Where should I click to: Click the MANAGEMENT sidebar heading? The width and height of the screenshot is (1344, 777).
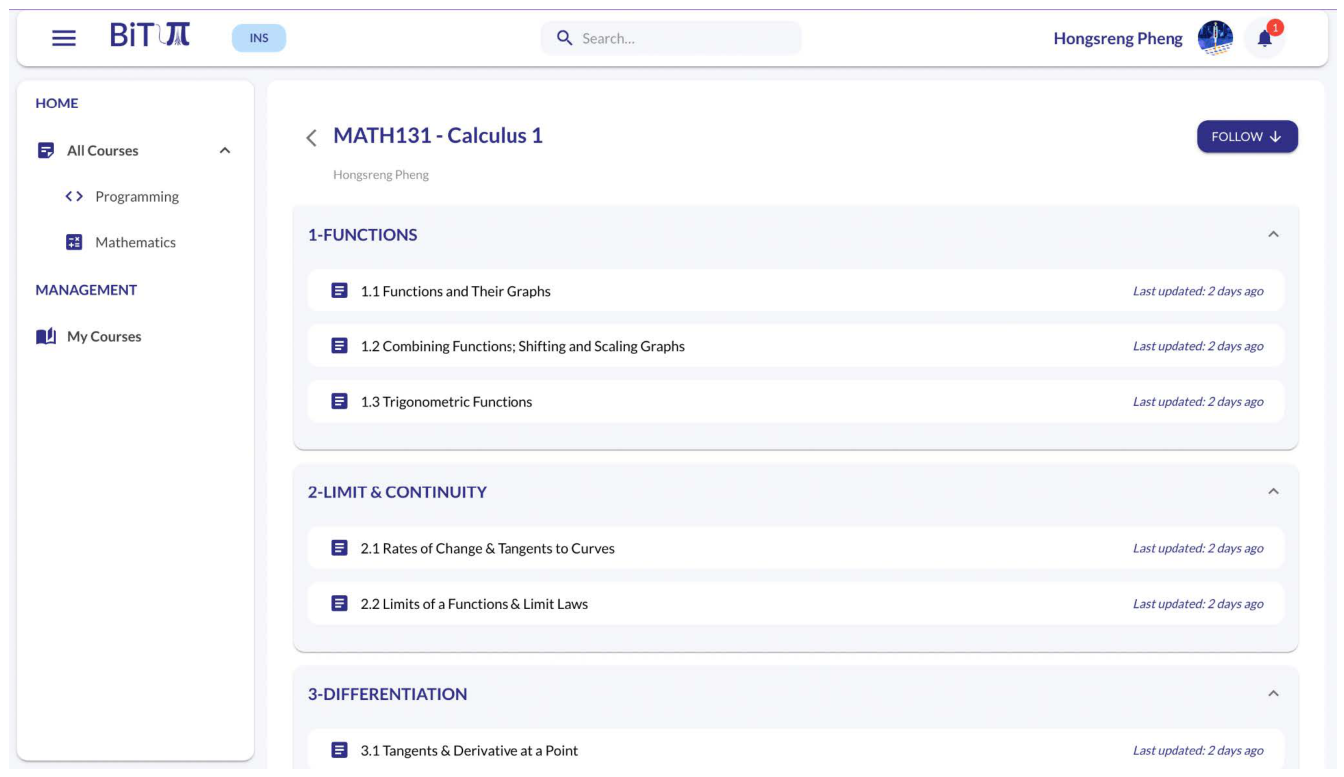[86, 290]
